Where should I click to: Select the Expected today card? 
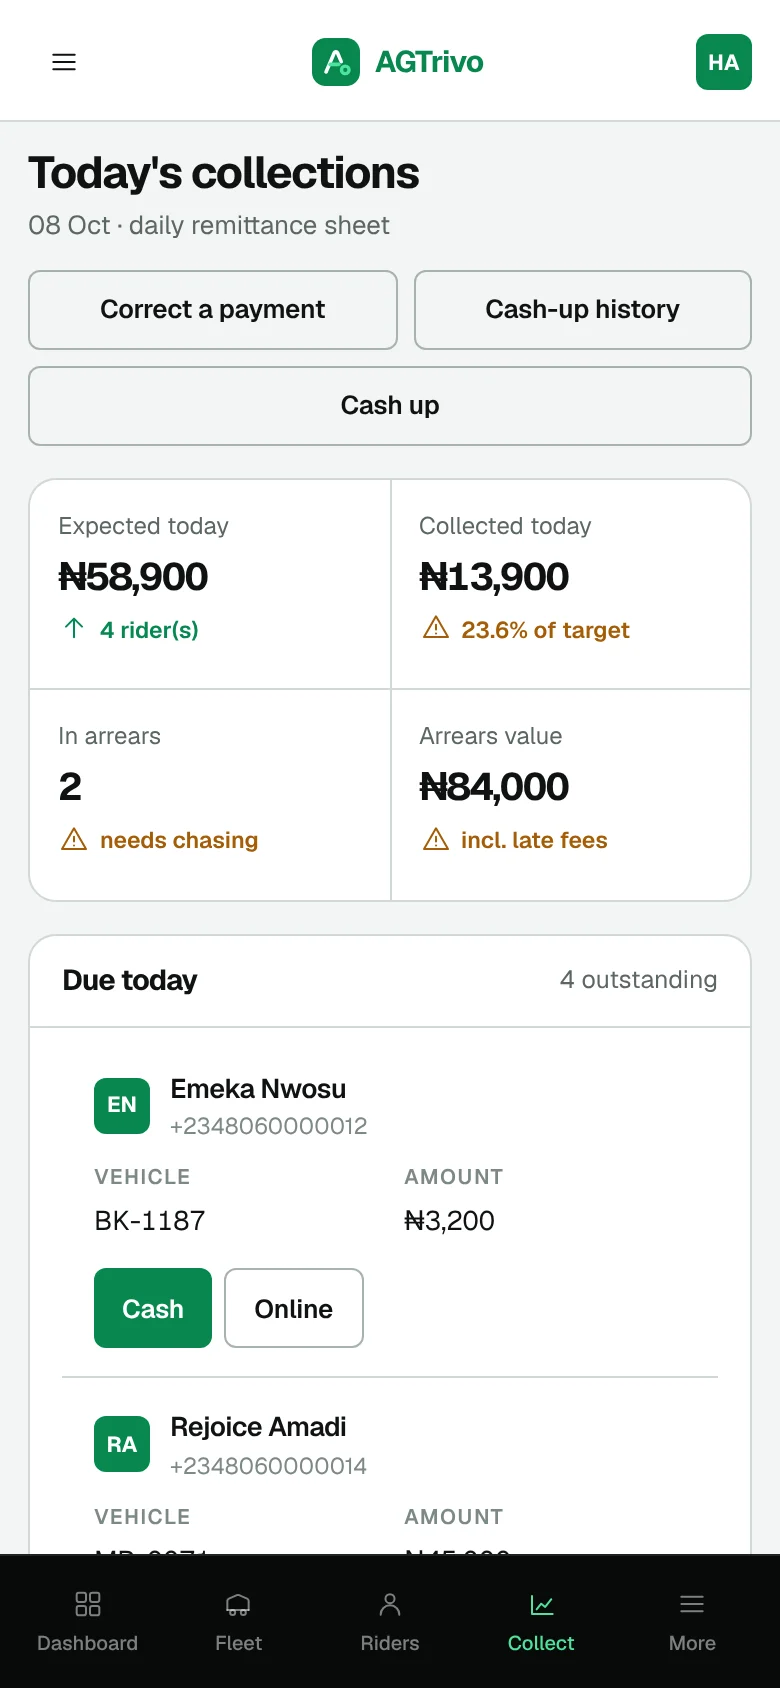210,584
